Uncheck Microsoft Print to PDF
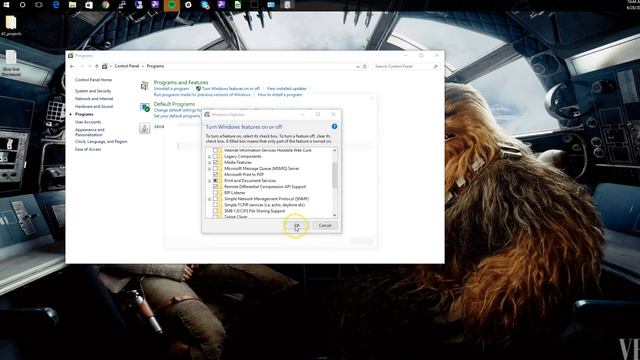 coord(215,175)
